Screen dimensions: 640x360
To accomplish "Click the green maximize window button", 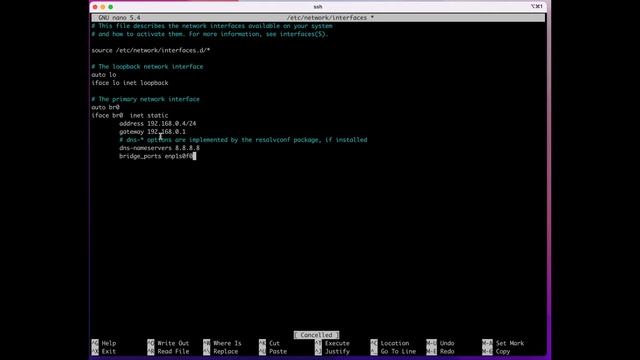I will coord(111,7).
